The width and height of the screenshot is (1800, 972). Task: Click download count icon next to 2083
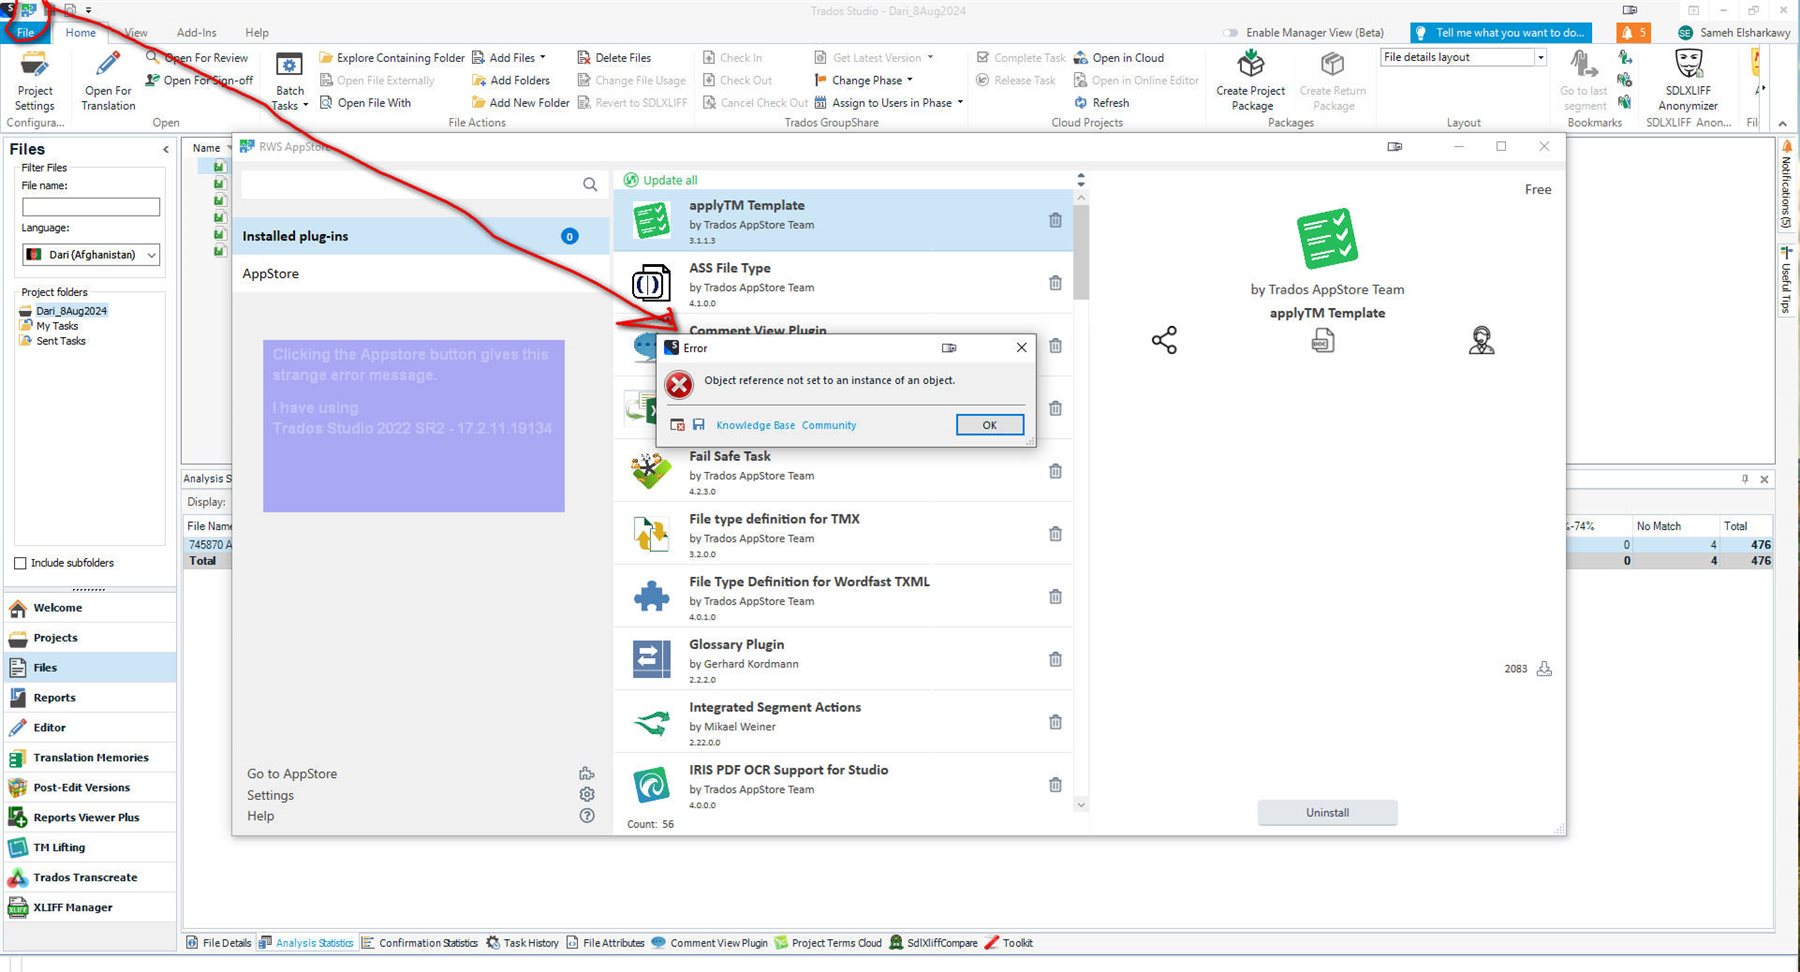tap(1544, 668)
